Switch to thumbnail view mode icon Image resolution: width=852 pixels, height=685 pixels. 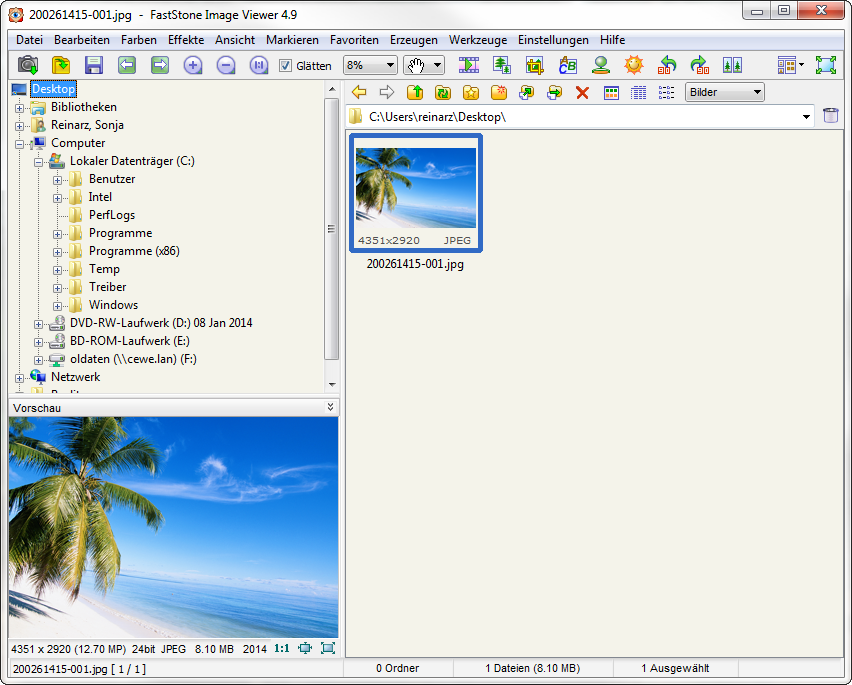point(611,92)
